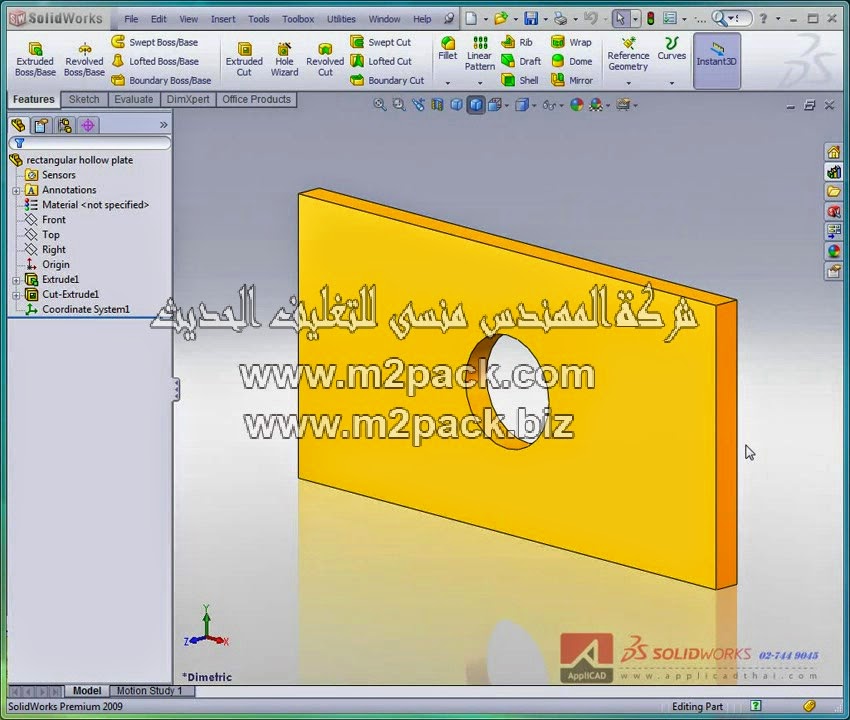This screenshot has height=720, width=850.
Task: Click the Rebuild traffic light icon
Action: (x=651, y=19)
